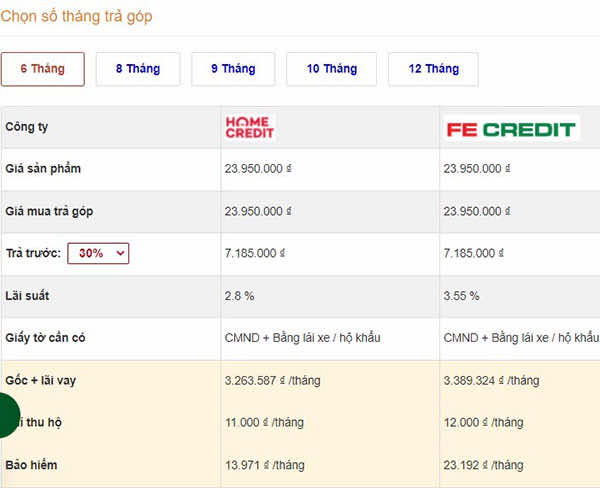This screenshot has height=488, width=600.
Task: Click Home Credit's CMND + Bằng lái xe text
Action: coord(303,338)
